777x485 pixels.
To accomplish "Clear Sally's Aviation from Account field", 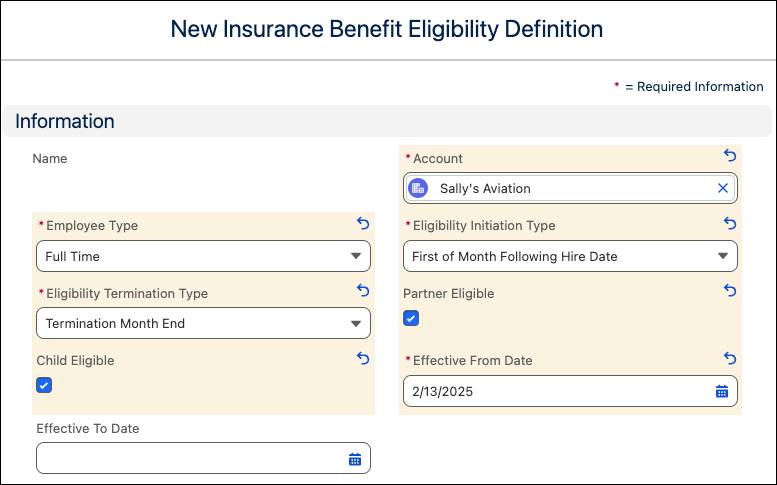I will click(723, 188).
